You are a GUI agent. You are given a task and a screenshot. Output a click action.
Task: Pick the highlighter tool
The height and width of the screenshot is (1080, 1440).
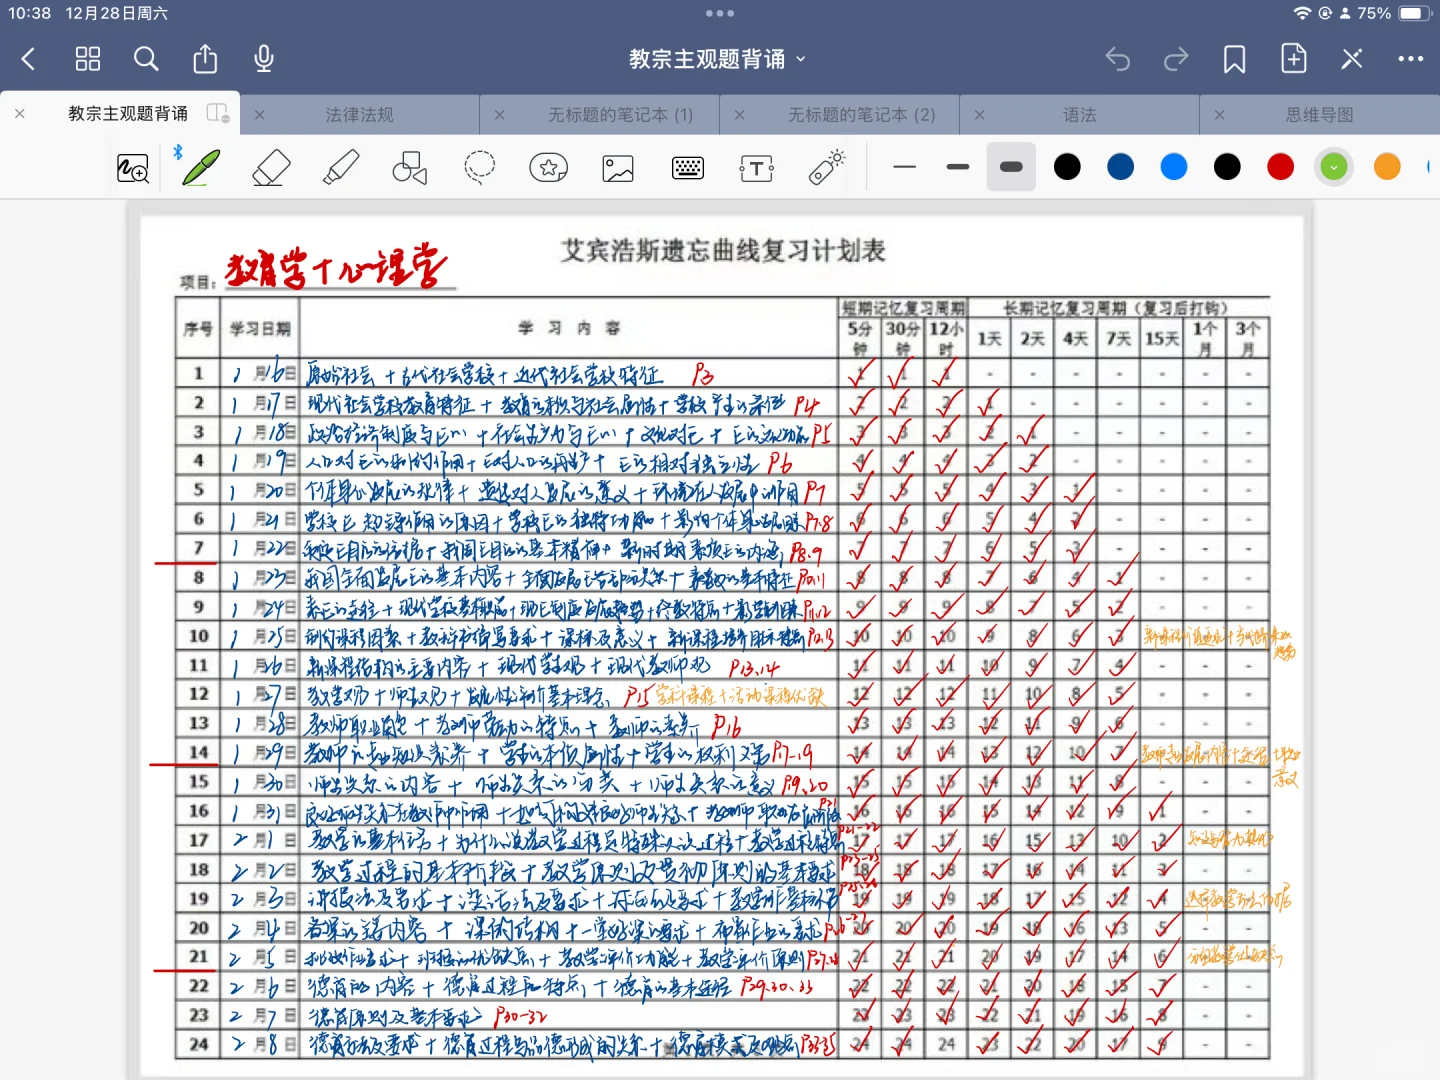[340, 167]
